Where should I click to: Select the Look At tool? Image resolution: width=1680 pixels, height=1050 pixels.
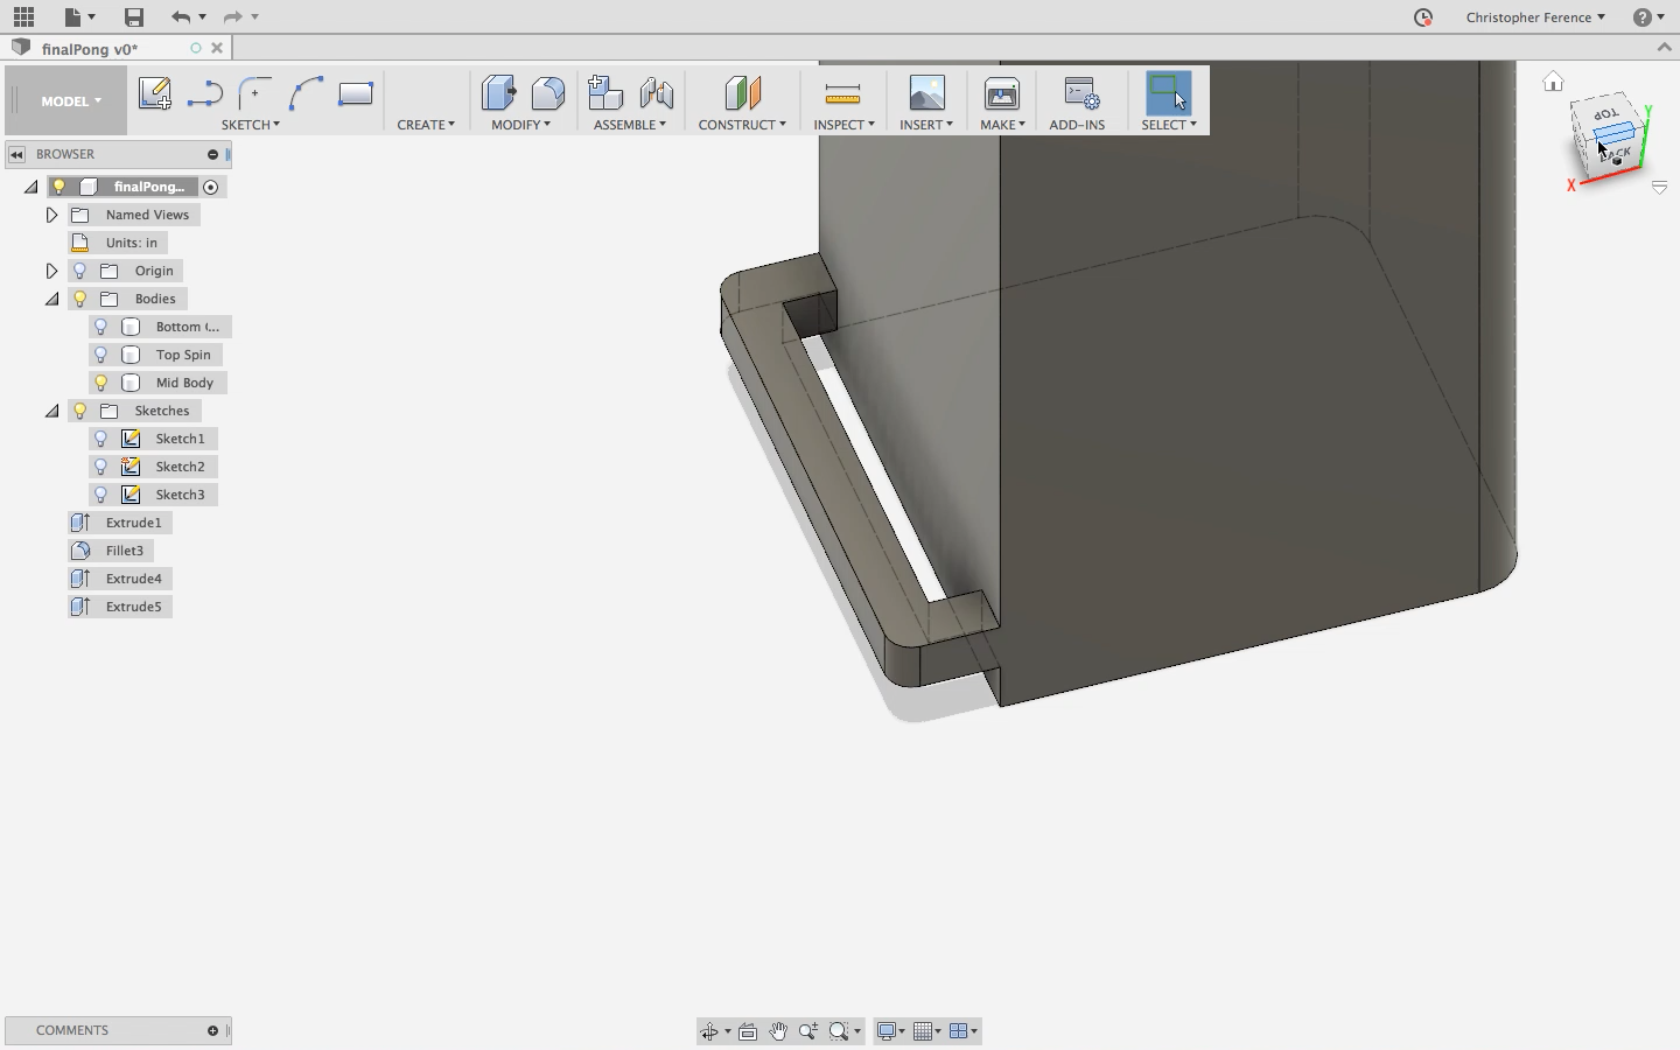[747, 1031]
